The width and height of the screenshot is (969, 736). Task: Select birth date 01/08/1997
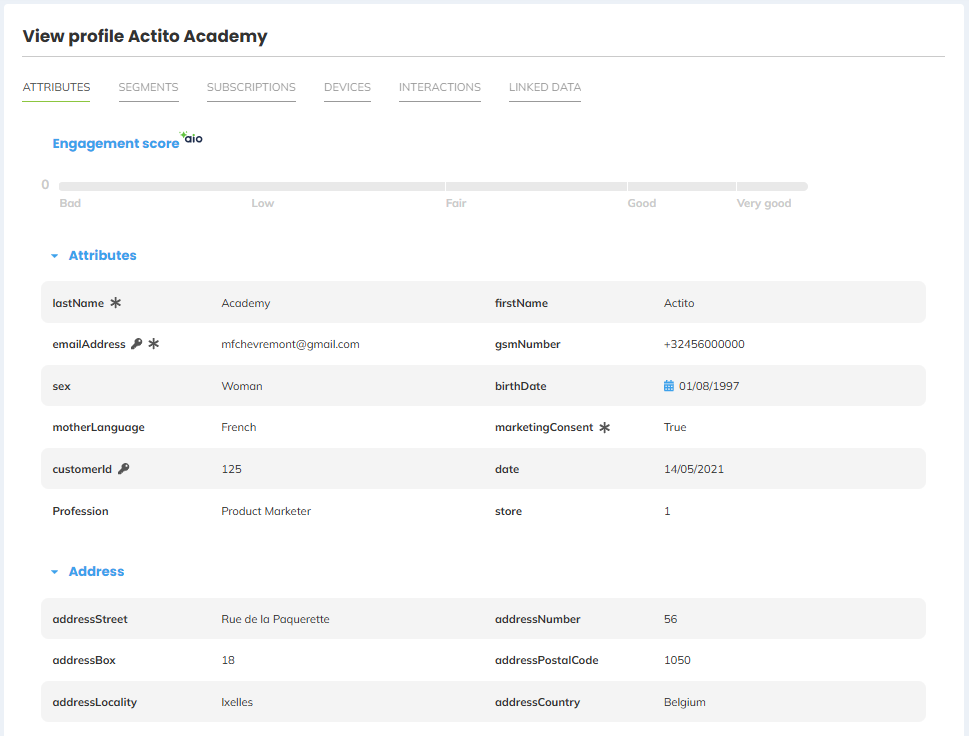[709, 386]
